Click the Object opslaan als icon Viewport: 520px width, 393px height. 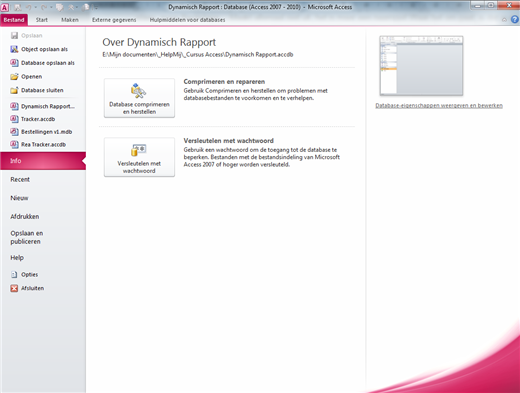click(x=14, y=49)
